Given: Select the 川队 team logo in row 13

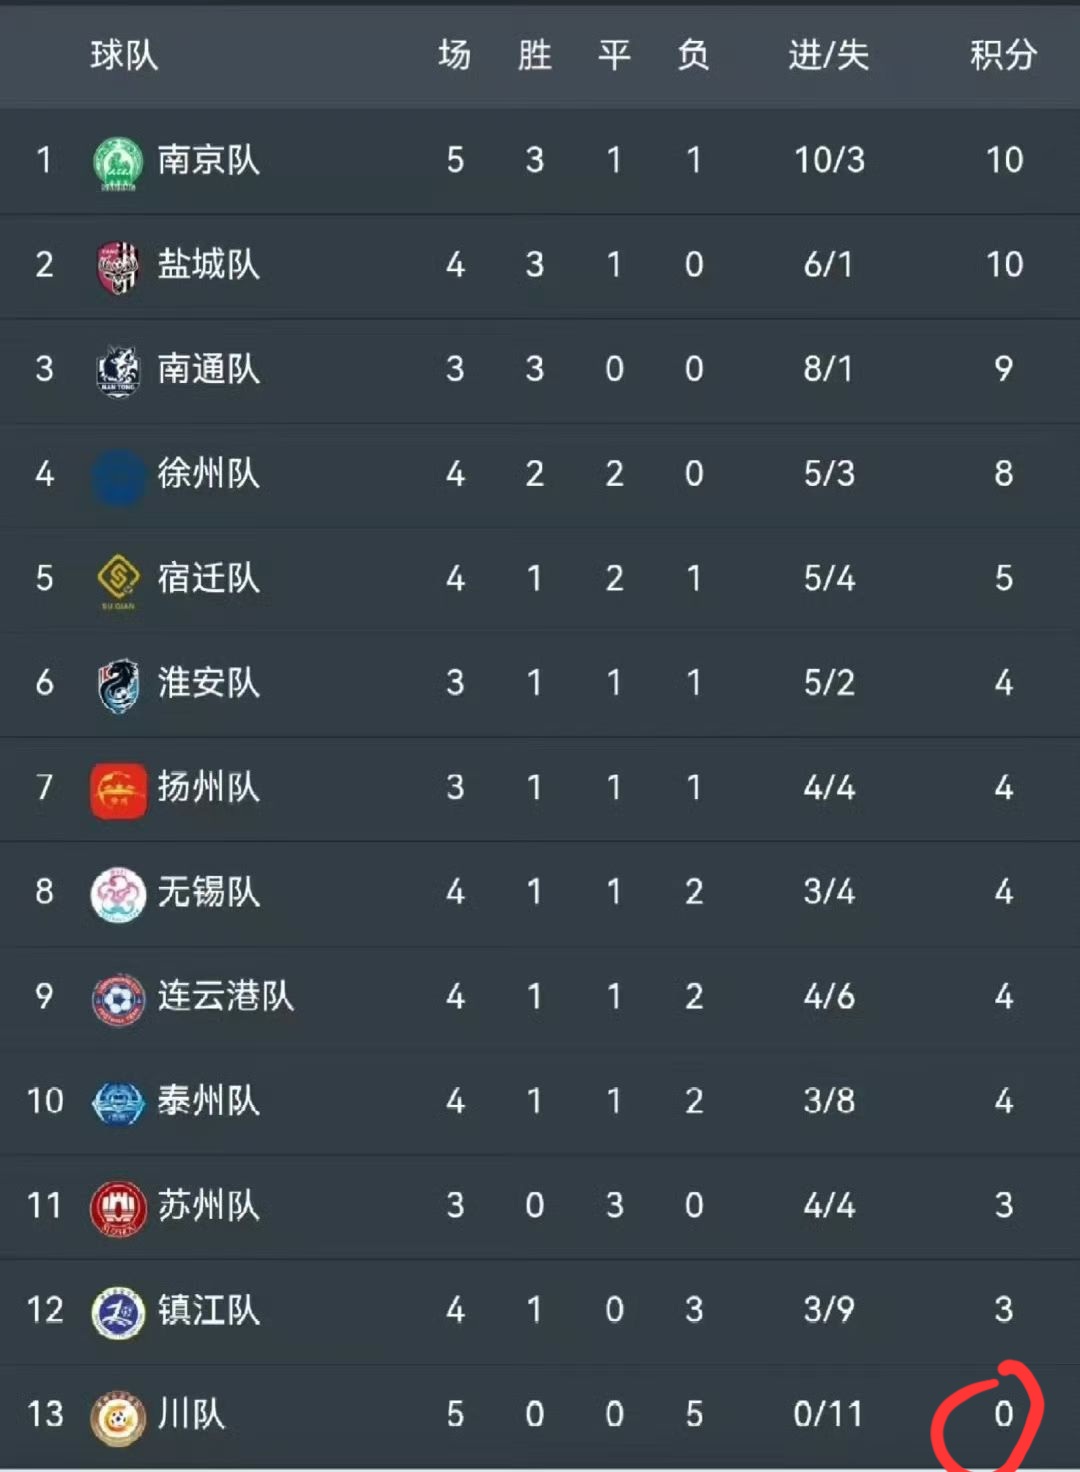Looking at the screenshot, I should tap(118, 1416).
